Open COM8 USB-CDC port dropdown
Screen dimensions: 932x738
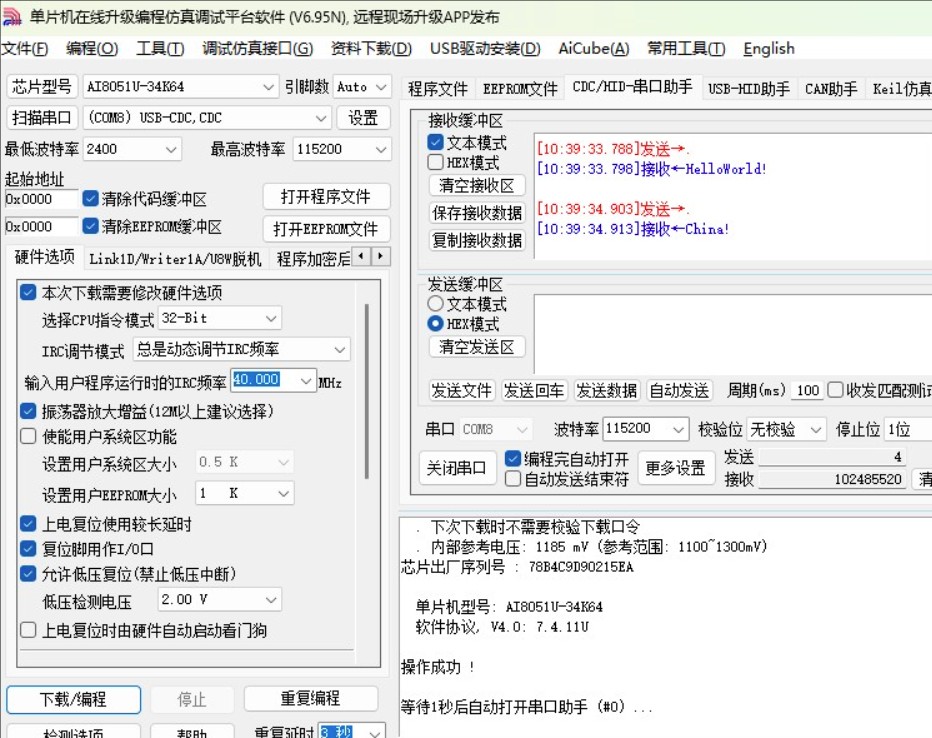pyautogui.click(x=206, y=118)
